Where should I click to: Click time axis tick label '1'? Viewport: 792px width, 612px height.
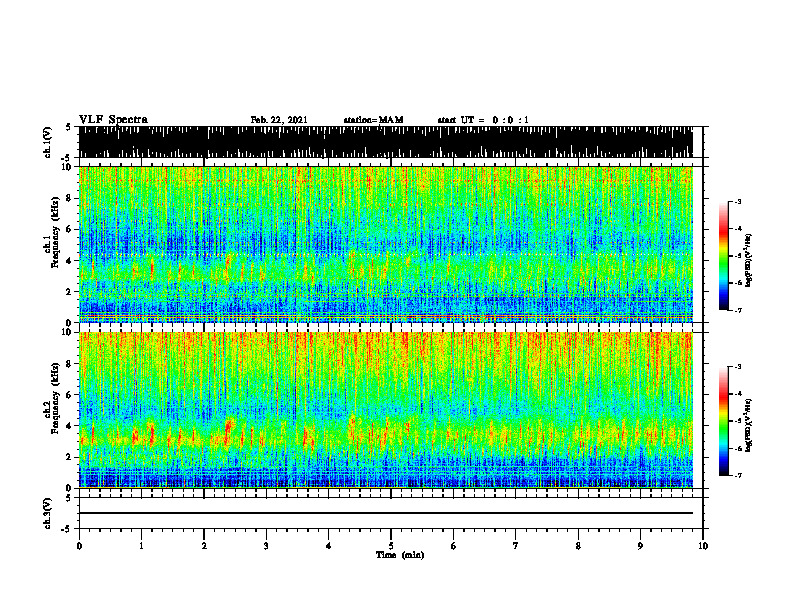[141, 546]
